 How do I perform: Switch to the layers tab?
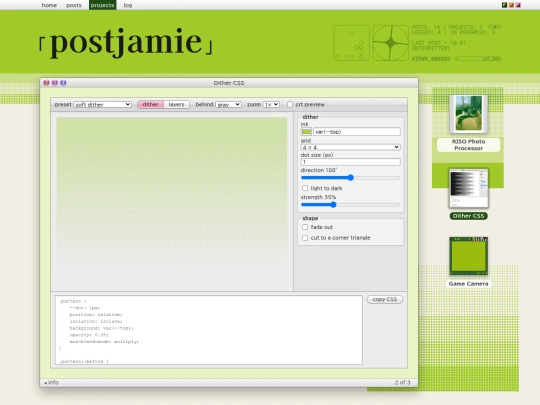tap(176, 104)
